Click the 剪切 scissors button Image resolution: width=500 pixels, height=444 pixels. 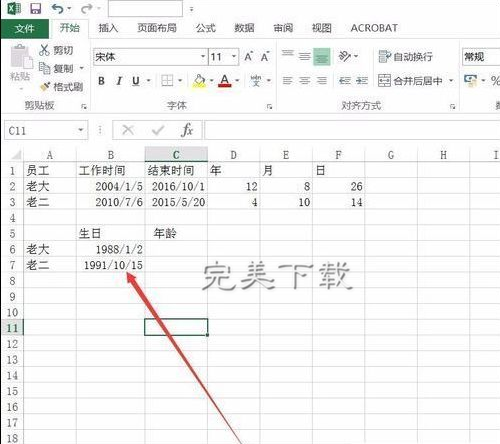tap(56, 50)
